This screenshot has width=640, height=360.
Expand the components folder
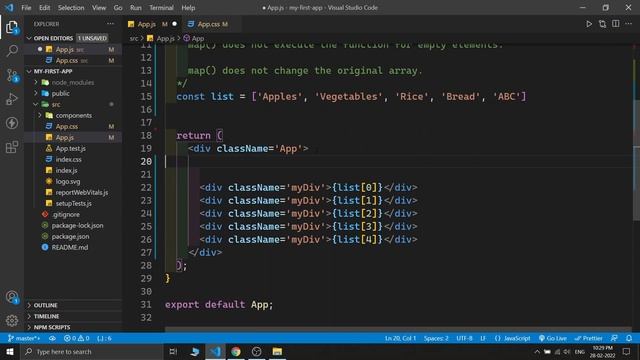pyautogui.click(x=73, y=116)
